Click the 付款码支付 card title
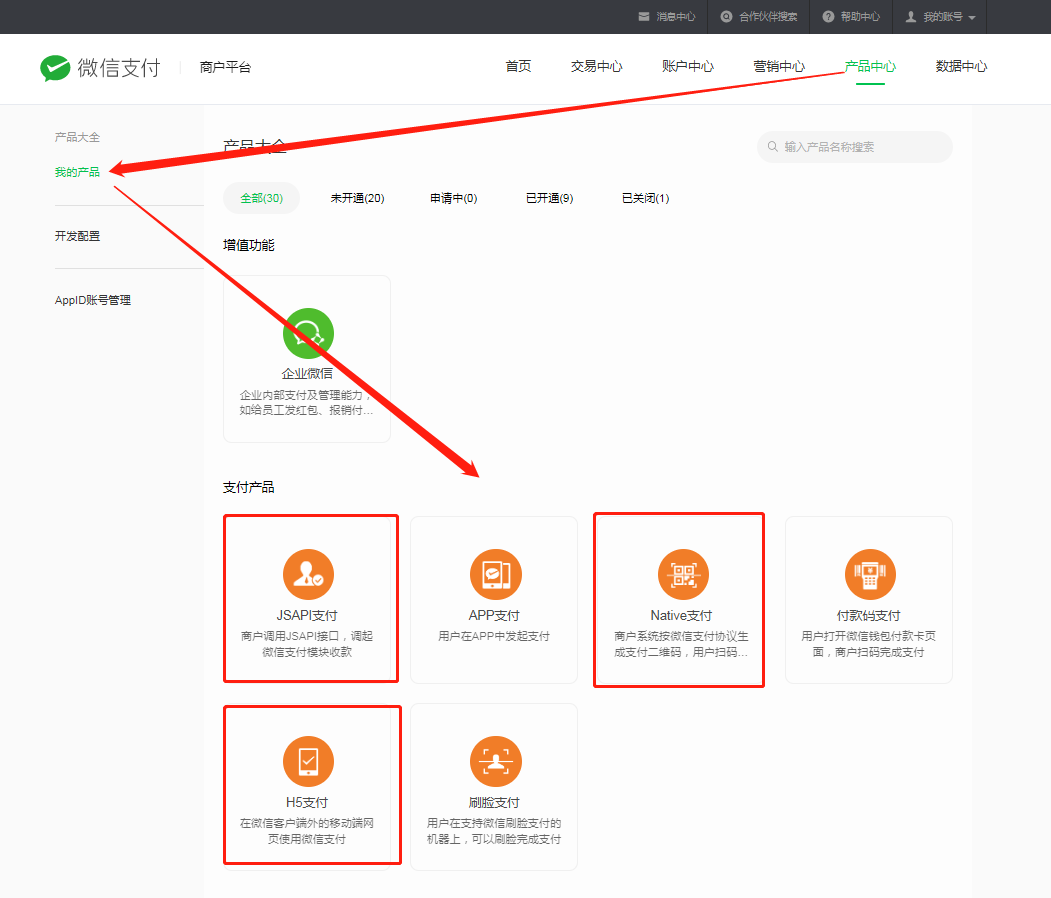The height and width of the screenshot is (898, 1051). pos(869,615)
